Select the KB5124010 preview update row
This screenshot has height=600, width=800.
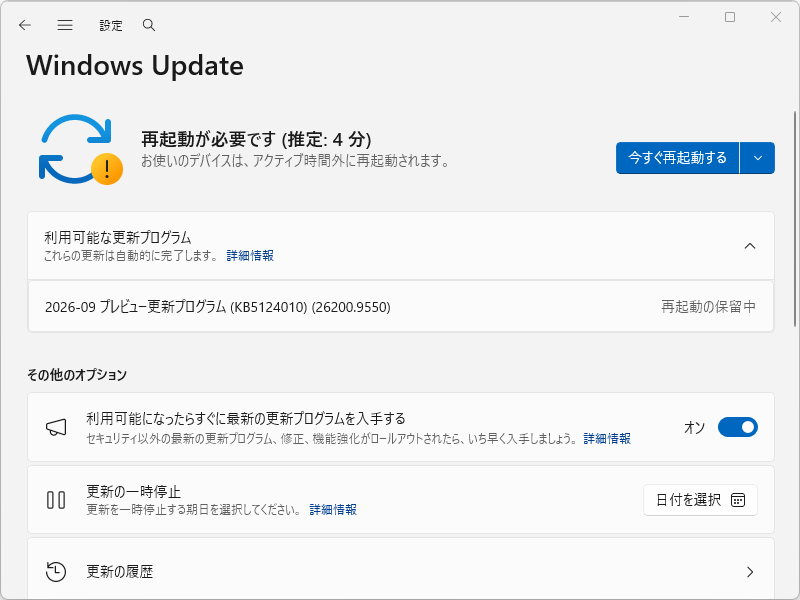click(x=401, y=307)
